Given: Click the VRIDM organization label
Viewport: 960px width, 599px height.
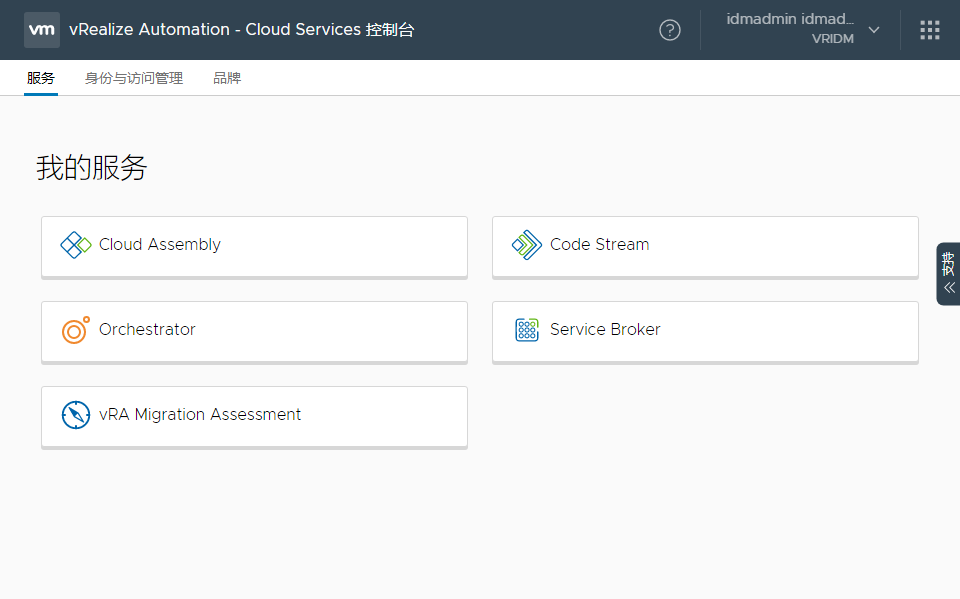Looking at the screenshot, I should 833,39.
